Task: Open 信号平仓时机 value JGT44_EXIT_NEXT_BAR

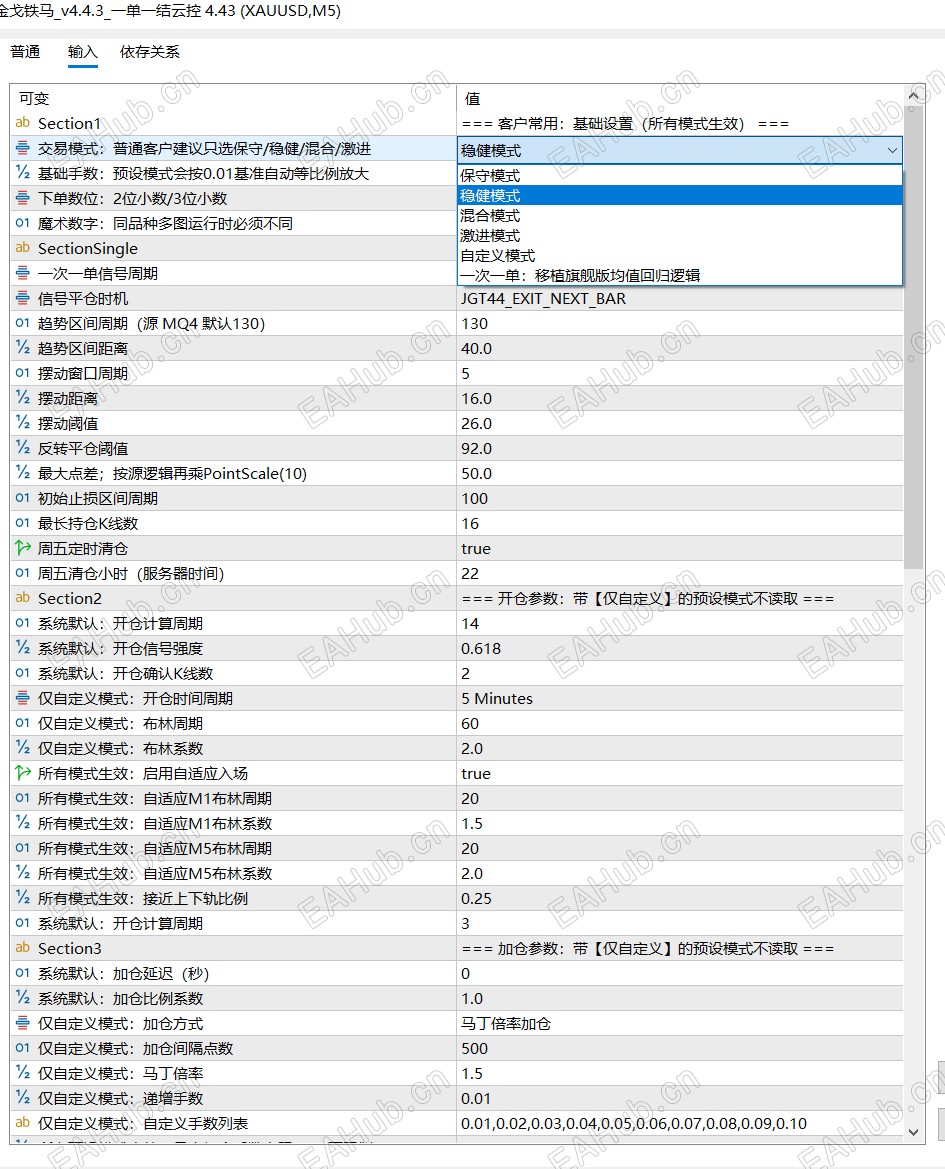Action: point(680,298)
